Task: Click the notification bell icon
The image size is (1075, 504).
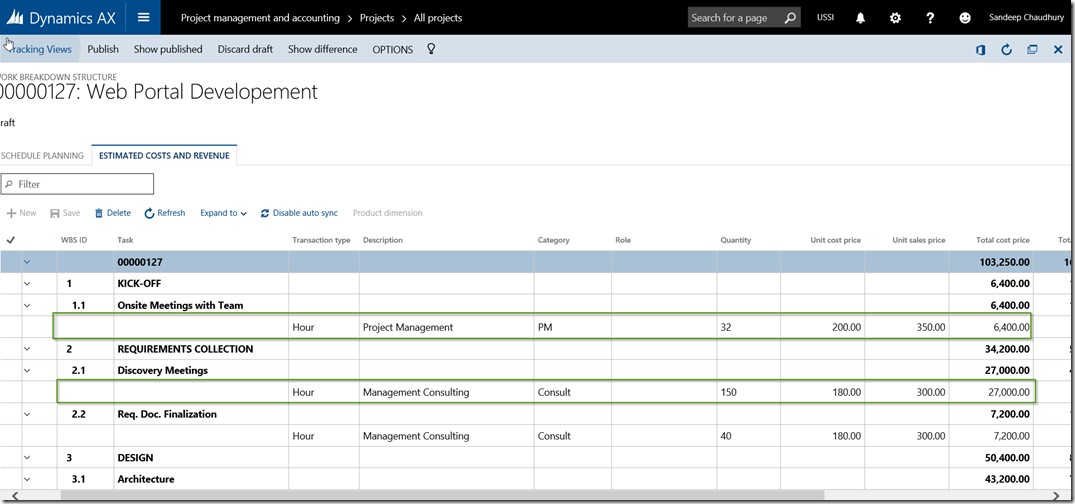Action: (x=861, y=18)
